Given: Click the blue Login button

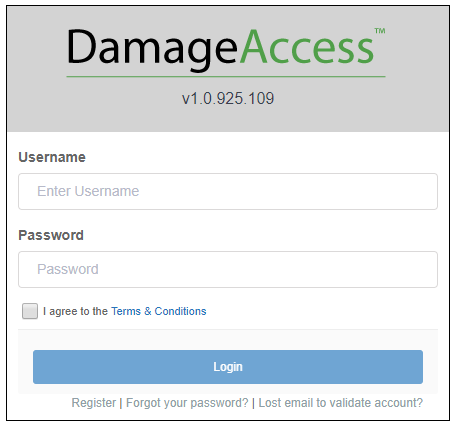Looking at the screenshot, I should coord(228,367).
